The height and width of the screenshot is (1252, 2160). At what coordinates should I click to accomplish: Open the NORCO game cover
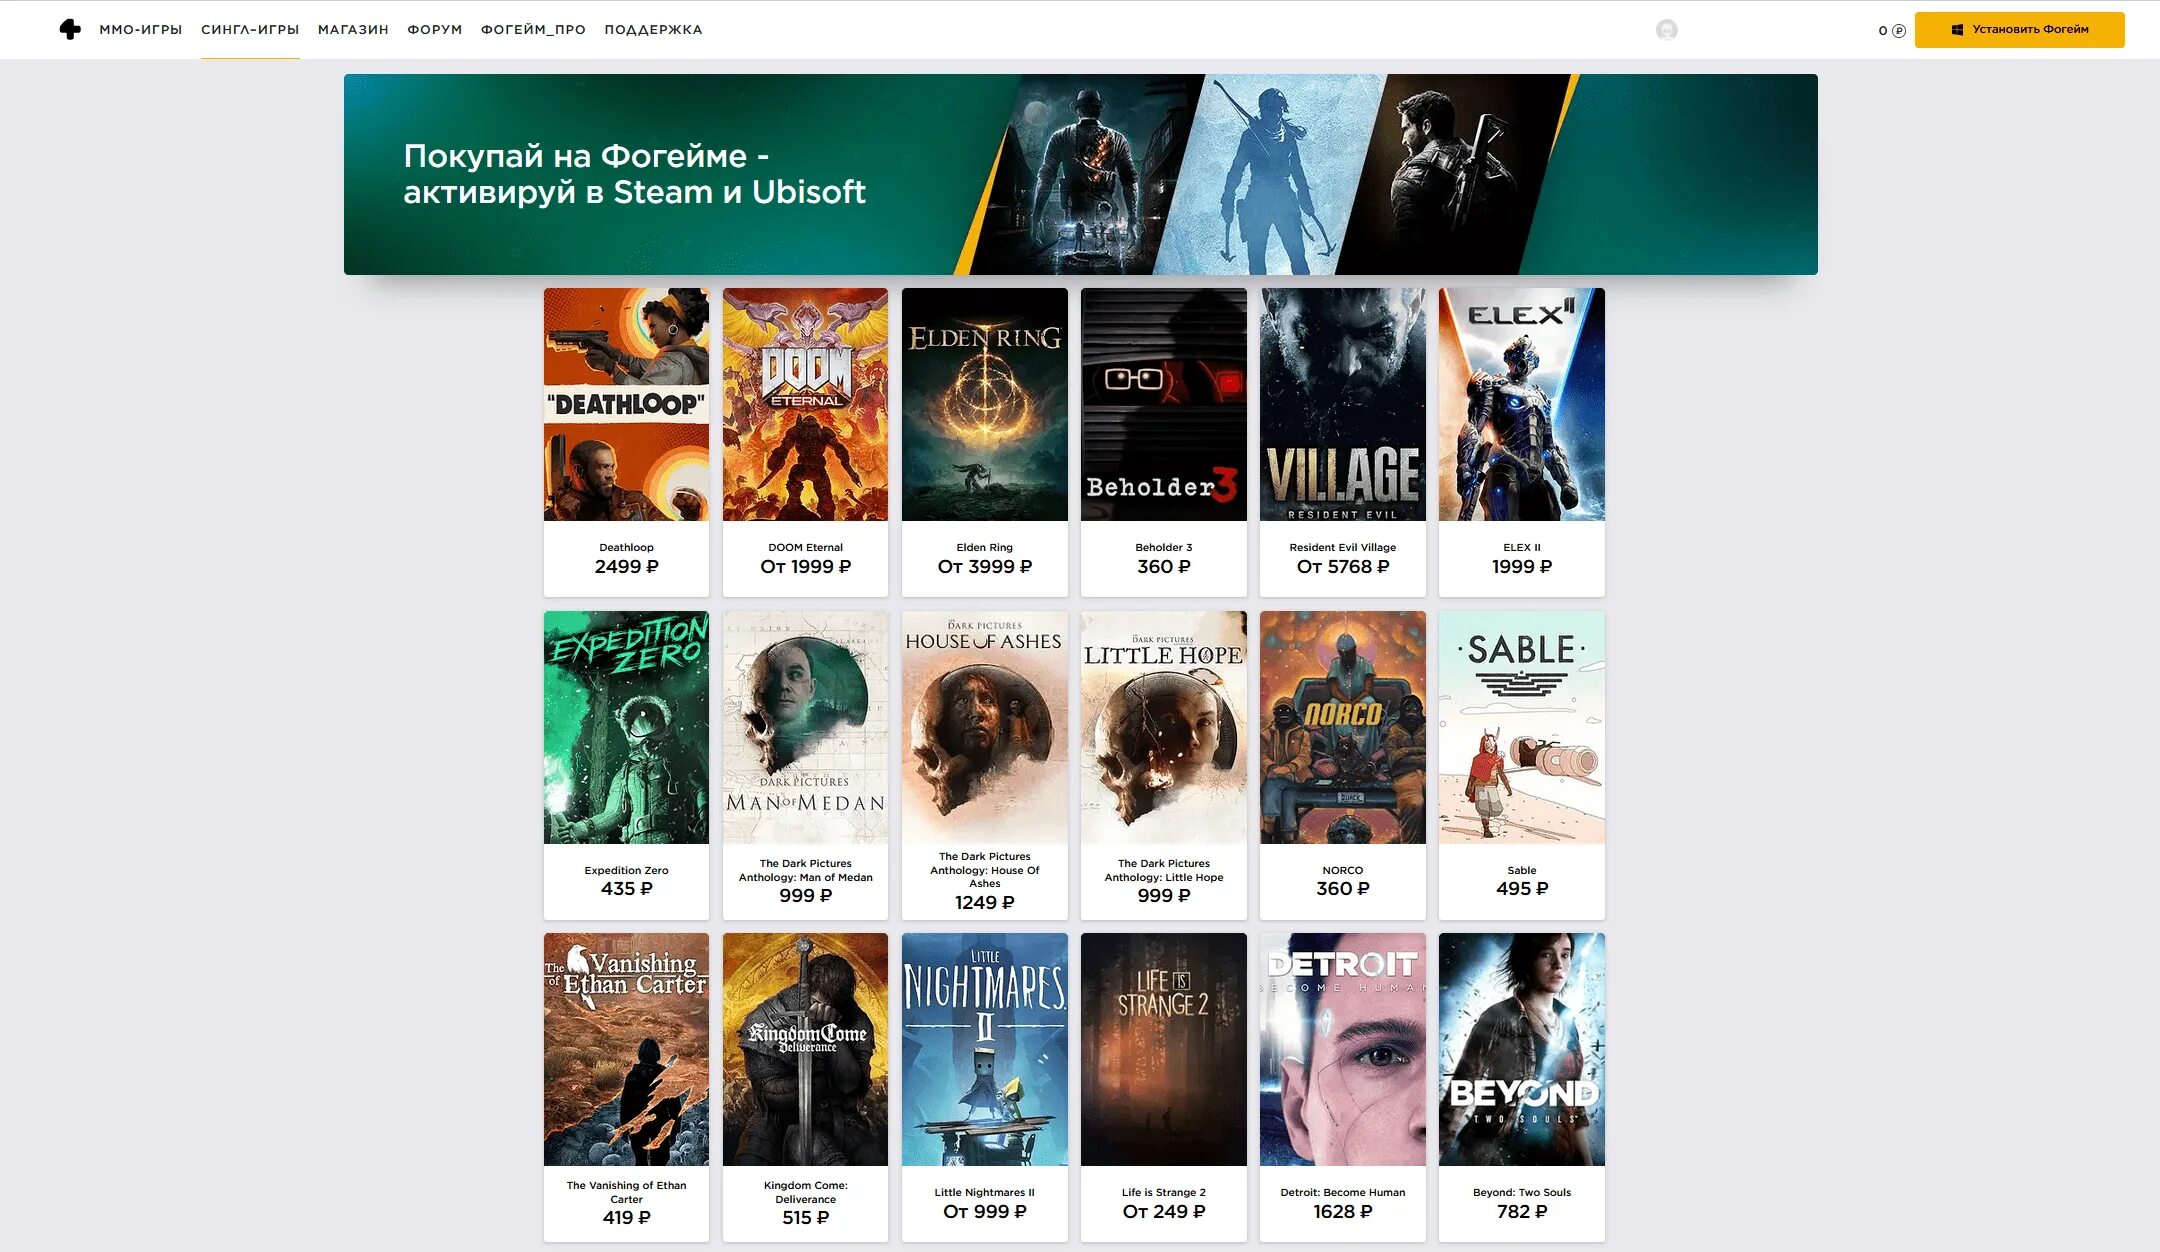pos(1342,727)
